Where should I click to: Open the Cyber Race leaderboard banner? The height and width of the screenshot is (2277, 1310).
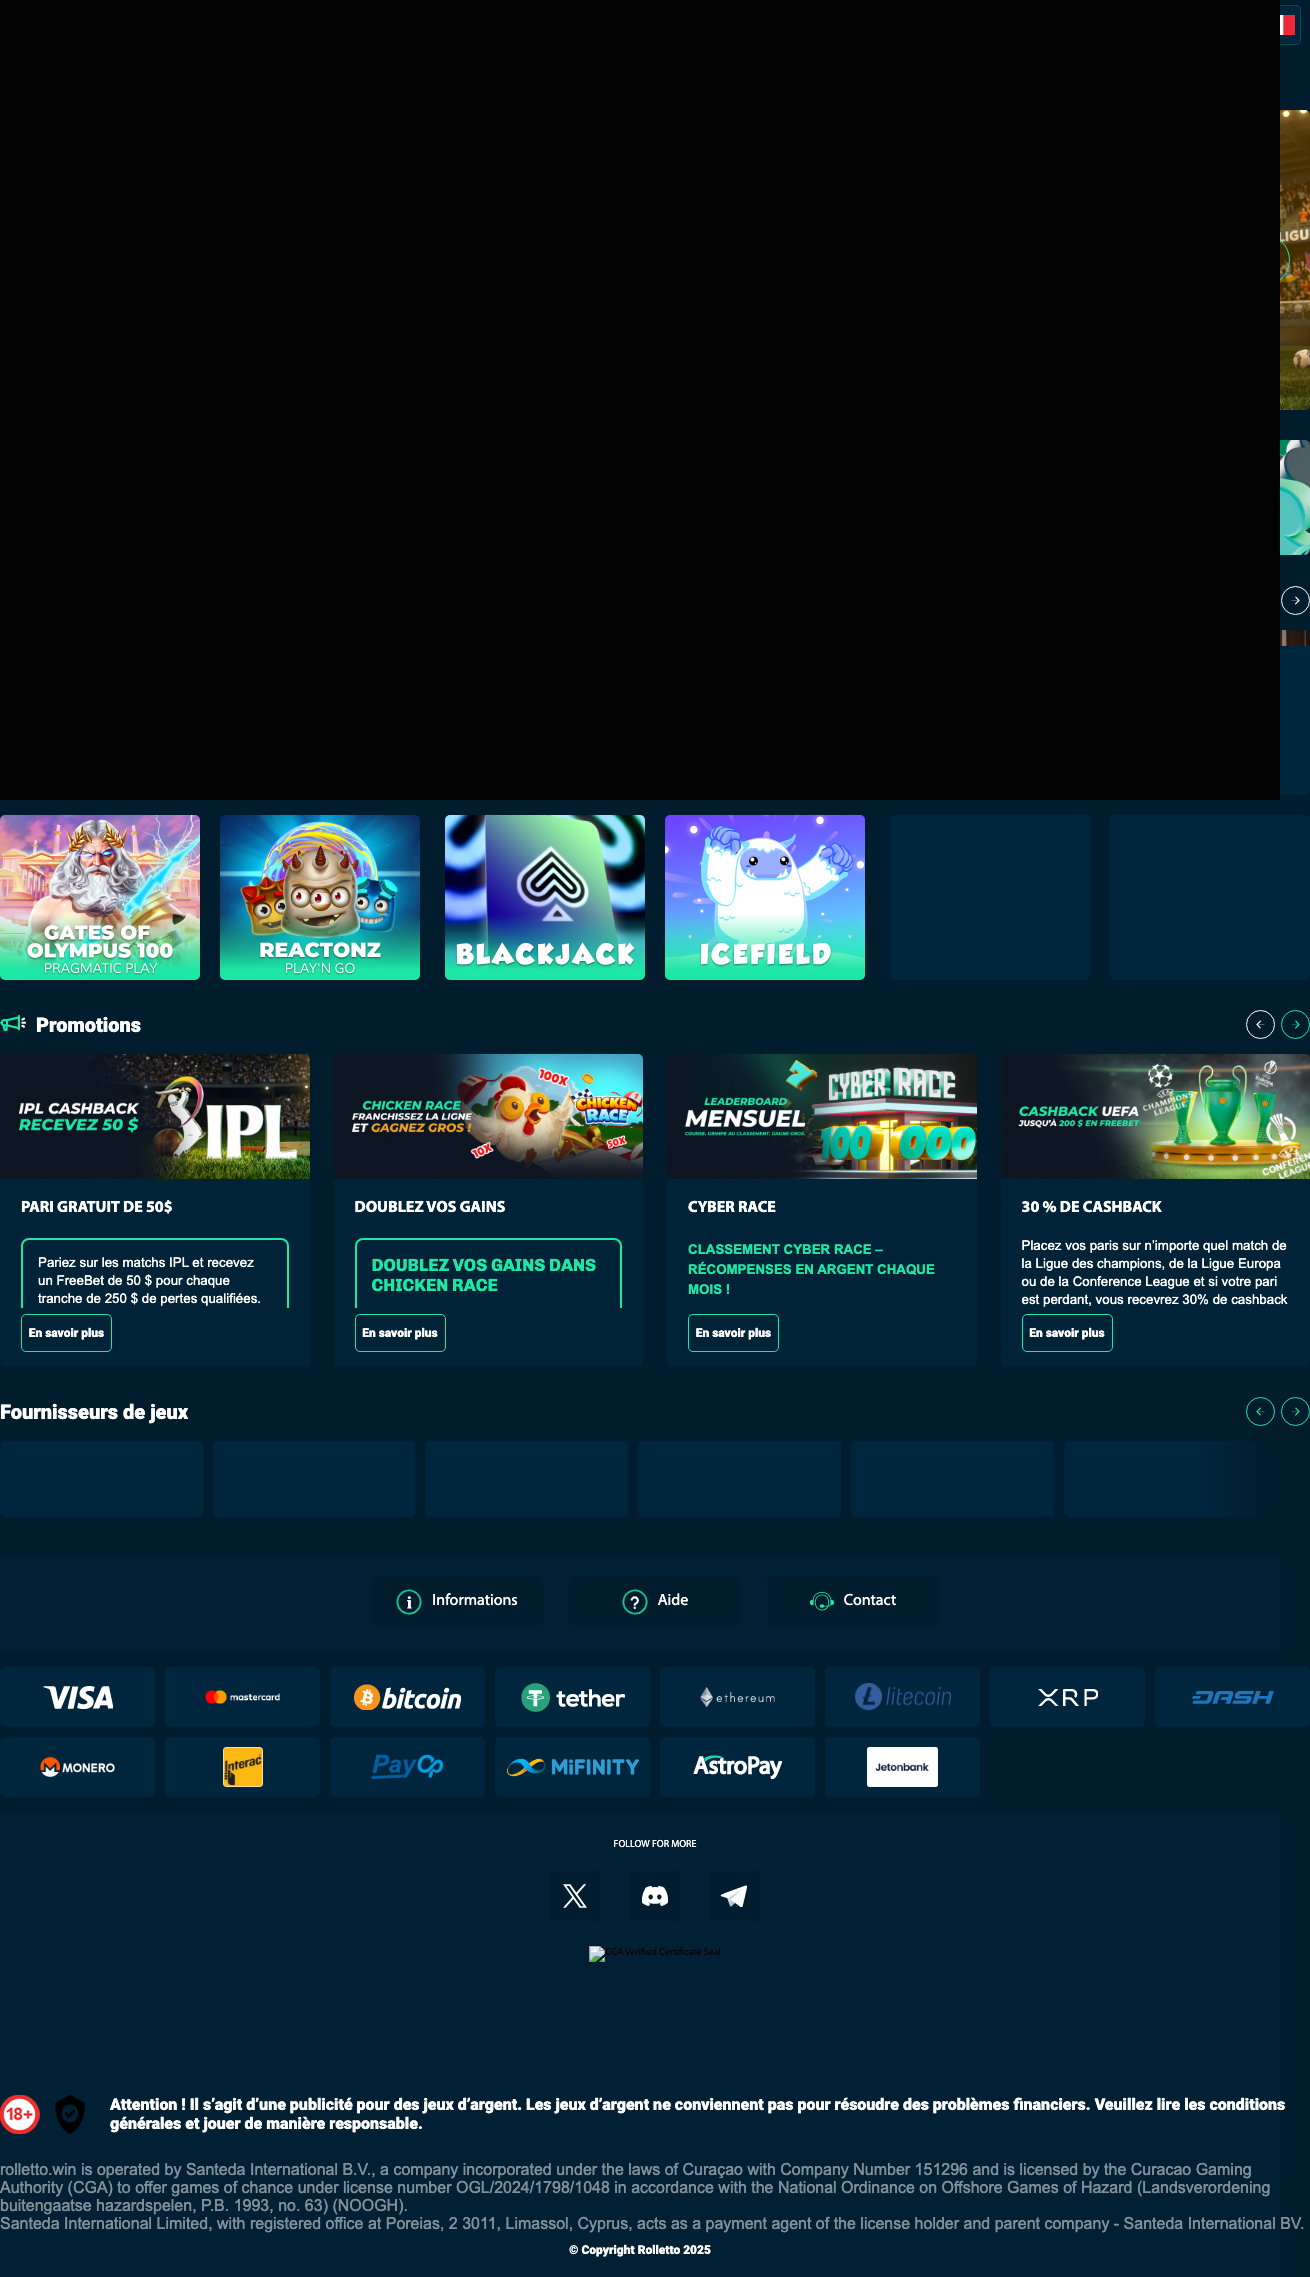click(822, 1116)
